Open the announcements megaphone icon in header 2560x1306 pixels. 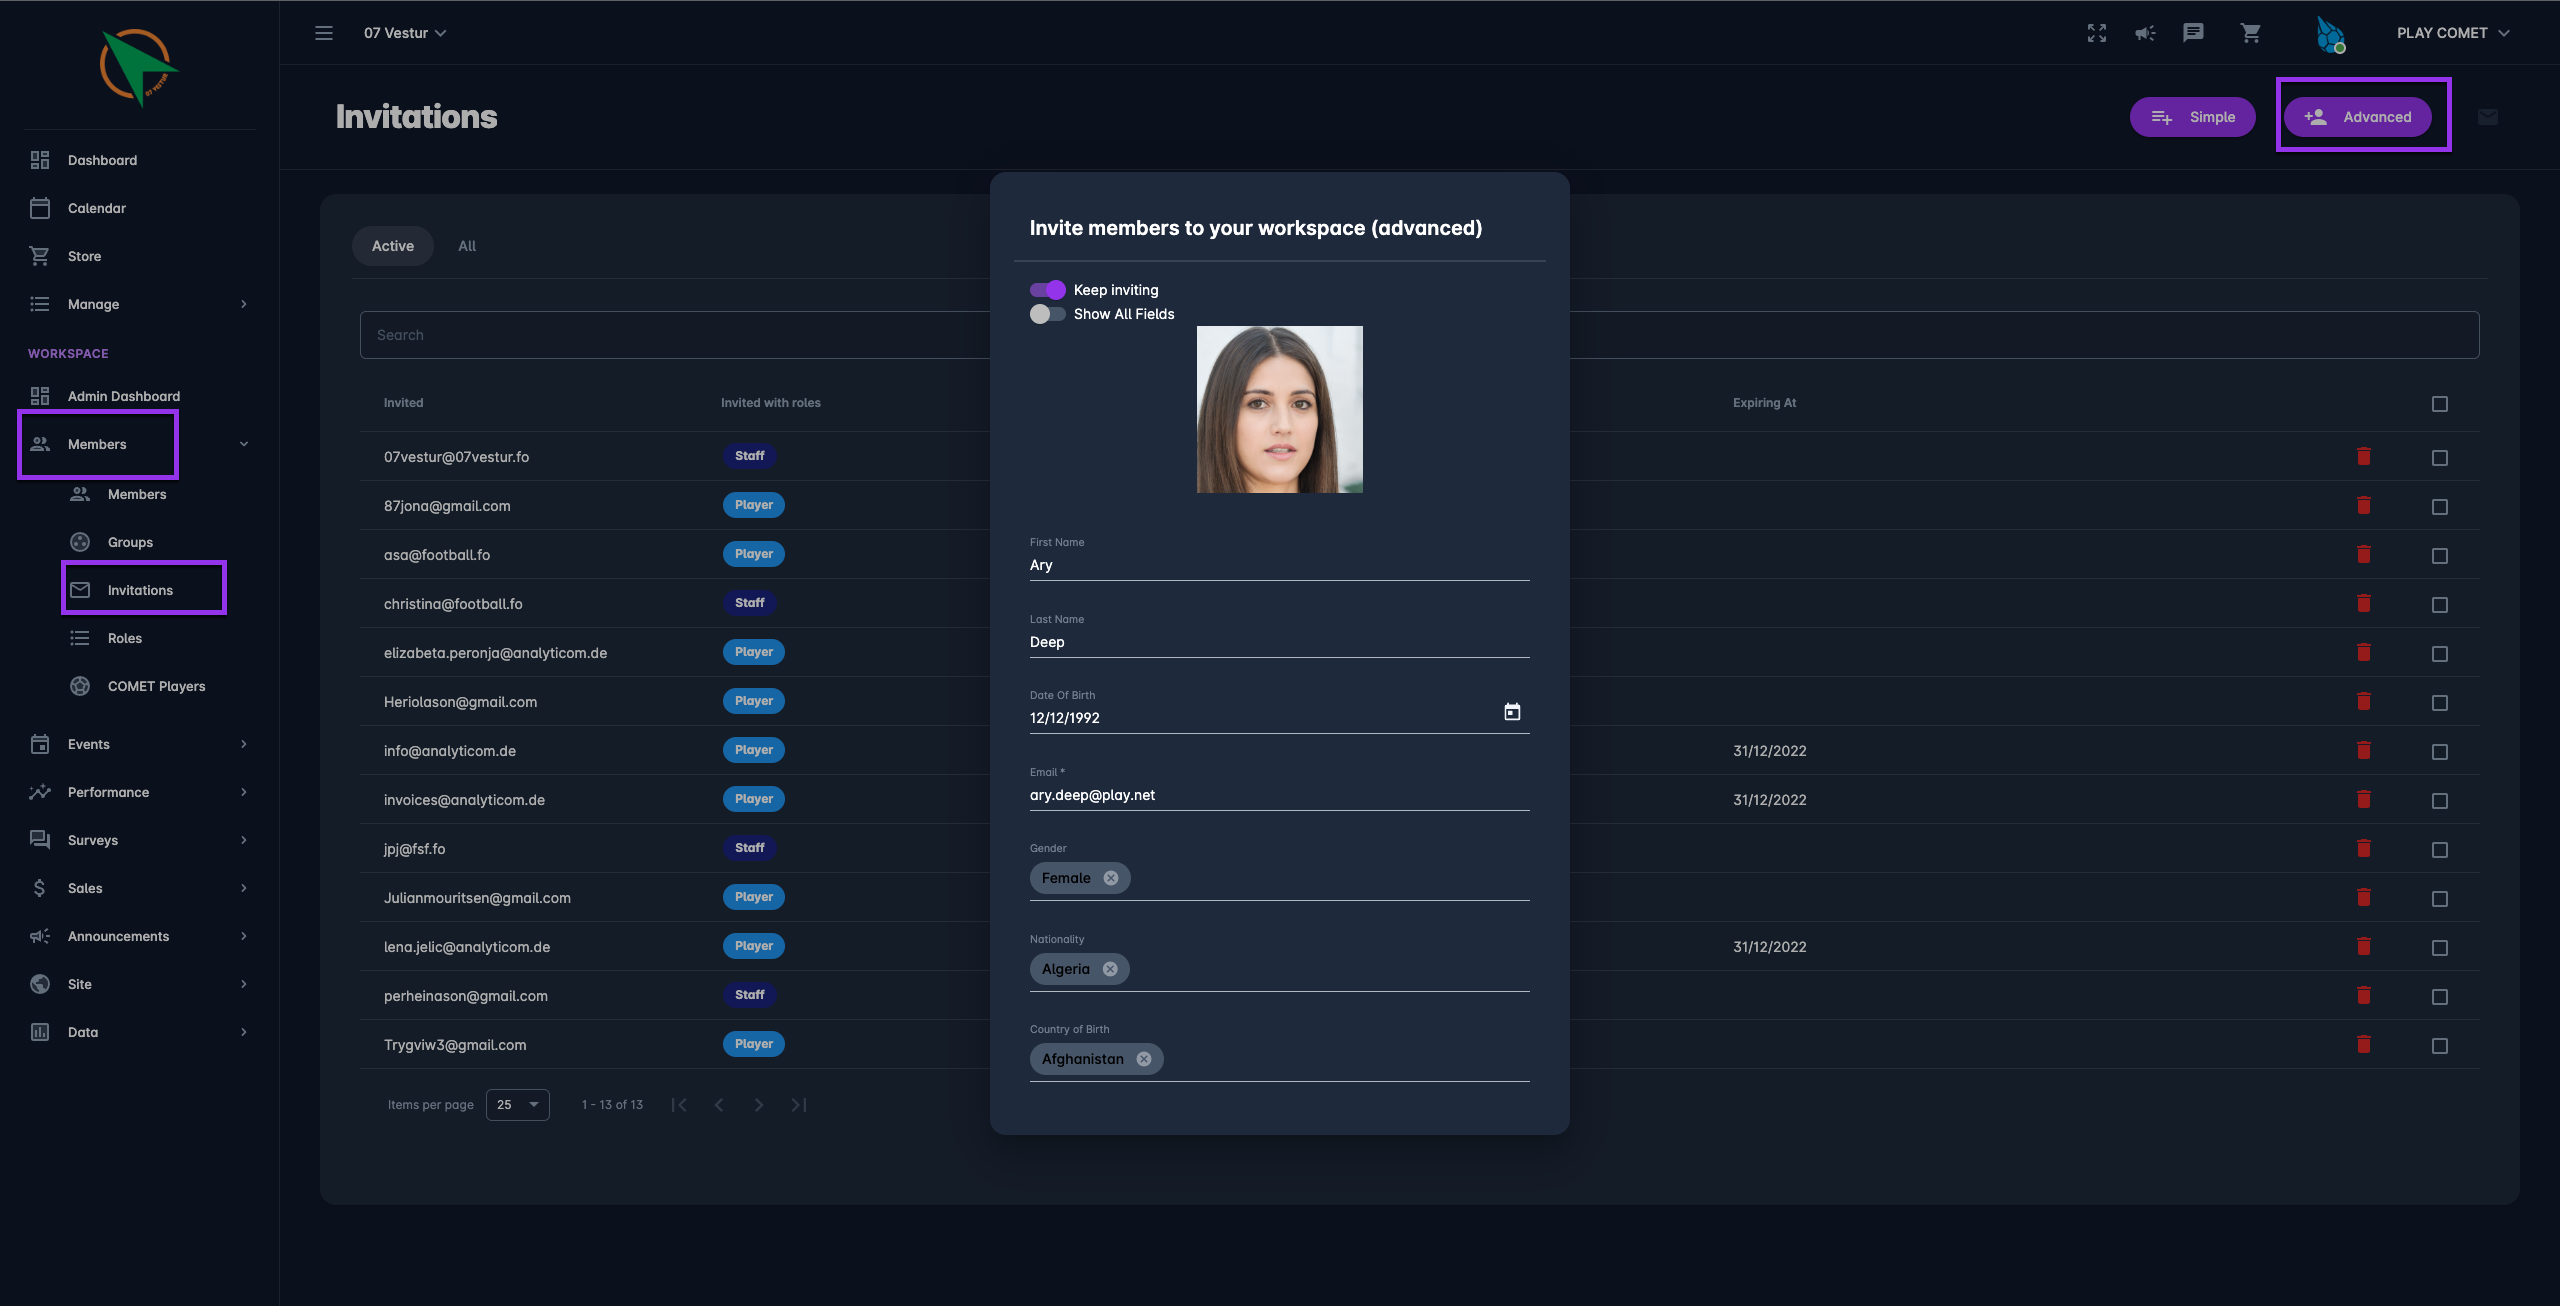pos(2145,33)
